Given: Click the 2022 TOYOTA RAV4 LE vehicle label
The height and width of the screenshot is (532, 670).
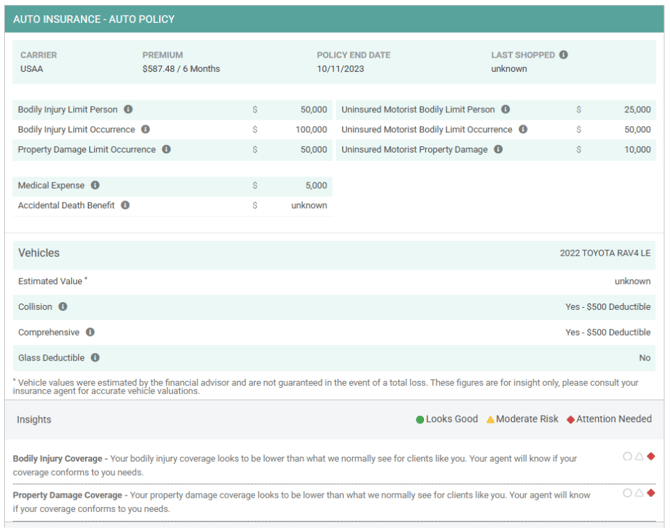Looking at the screenshot, I should click(605, 253).
